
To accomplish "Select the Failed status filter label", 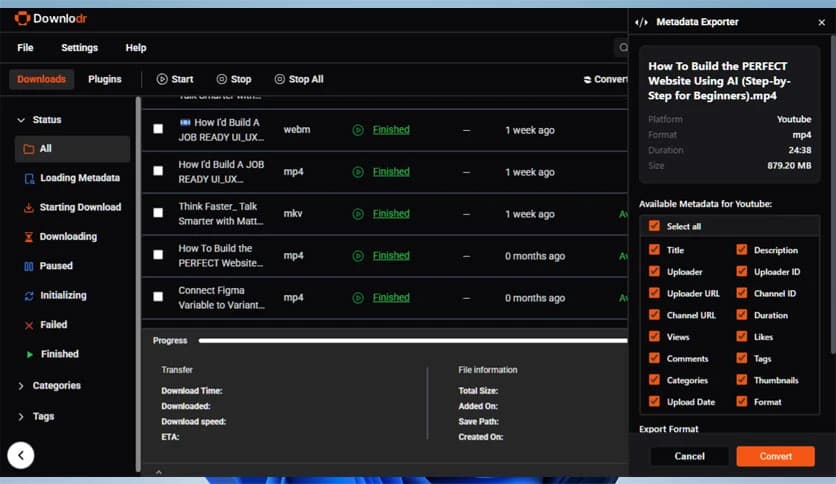I will 53,325.
